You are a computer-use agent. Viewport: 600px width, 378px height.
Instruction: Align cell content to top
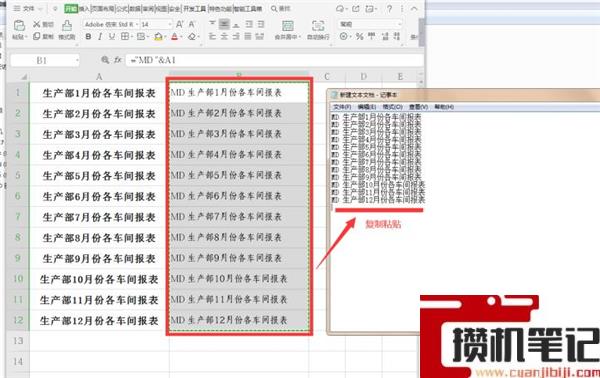click(212, 24)
